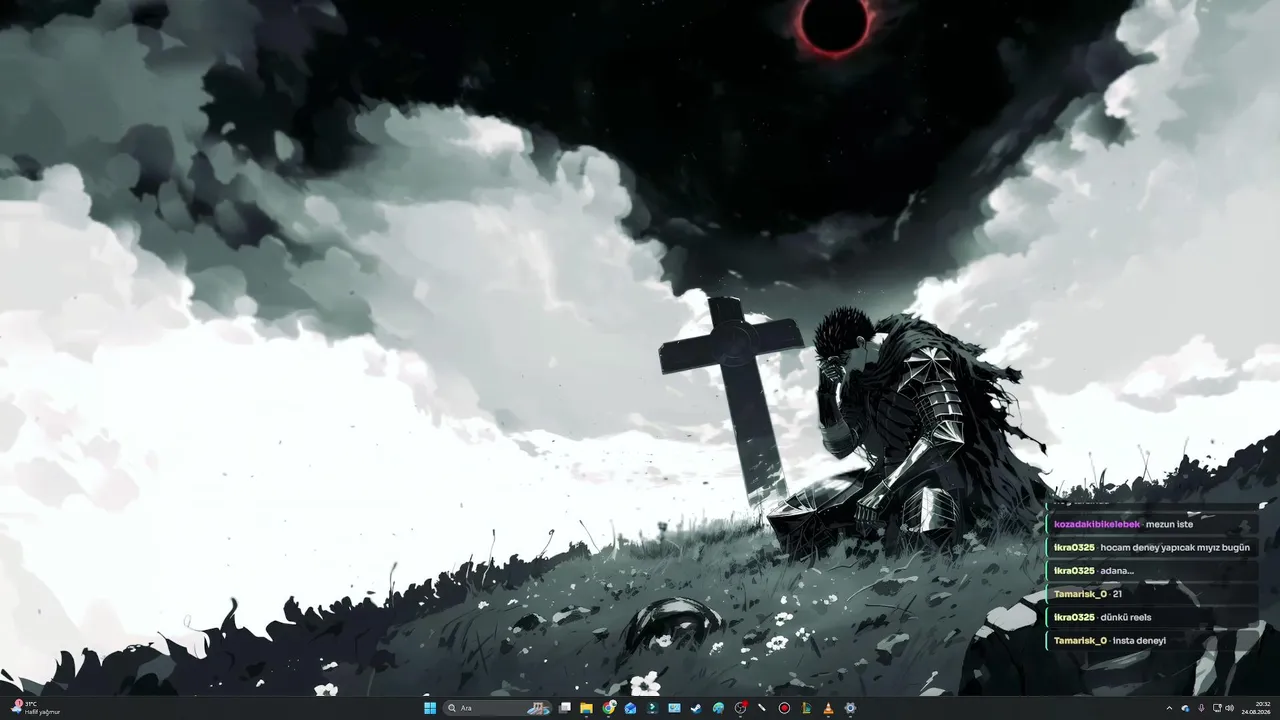Open the Mail app on the taskbar

[x=631, y=708]
